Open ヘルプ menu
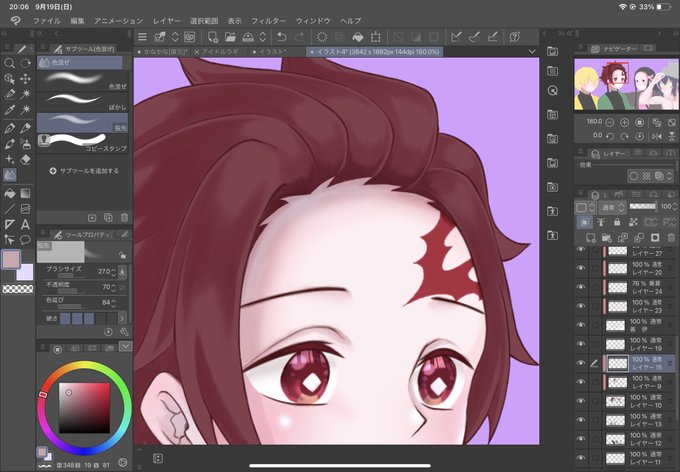Screen dimensions: 680x472 coord(350,21)
